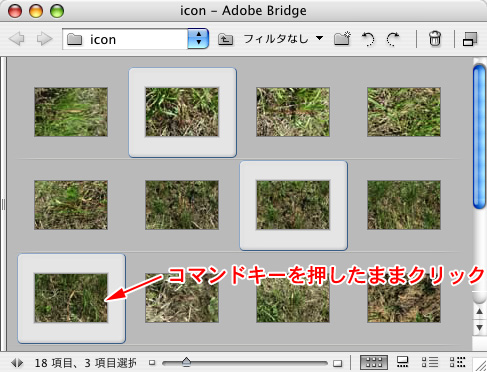Viewport: 487px width, 372px height.
Task: Go forward with the right arrow
Action: coord(44,39)
